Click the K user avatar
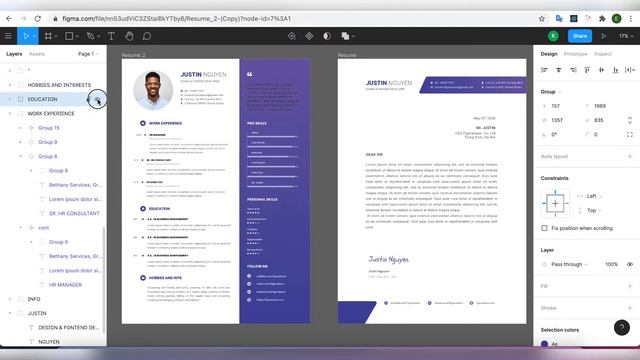The height and width of the screenshot is (360, 640). click(553, 36)
